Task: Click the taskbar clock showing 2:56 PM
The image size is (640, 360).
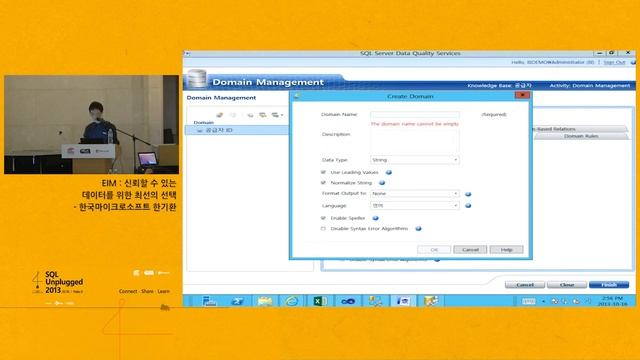Action: click(x=612, y=301)
